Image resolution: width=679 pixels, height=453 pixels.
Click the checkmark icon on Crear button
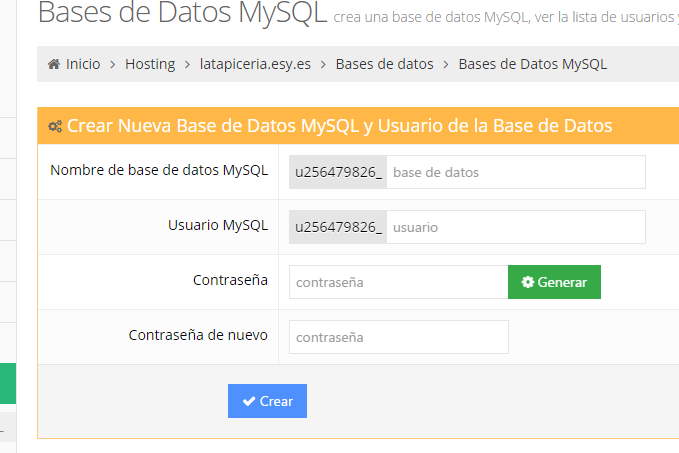tap(249, 401)
